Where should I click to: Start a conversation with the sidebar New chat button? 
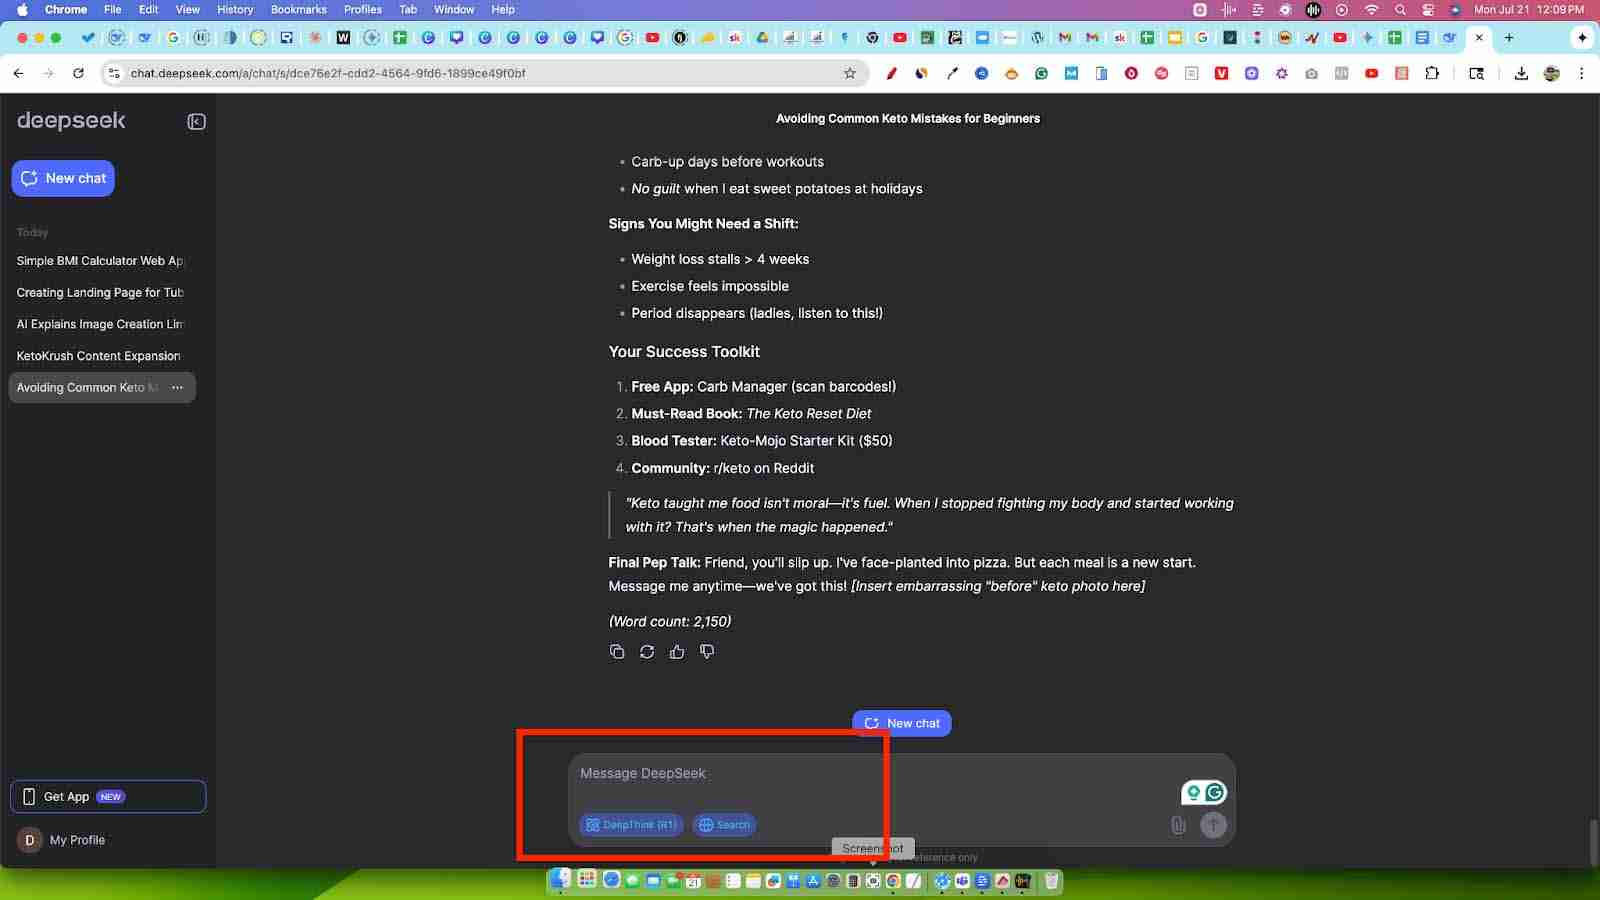click(x=63, y=178)
